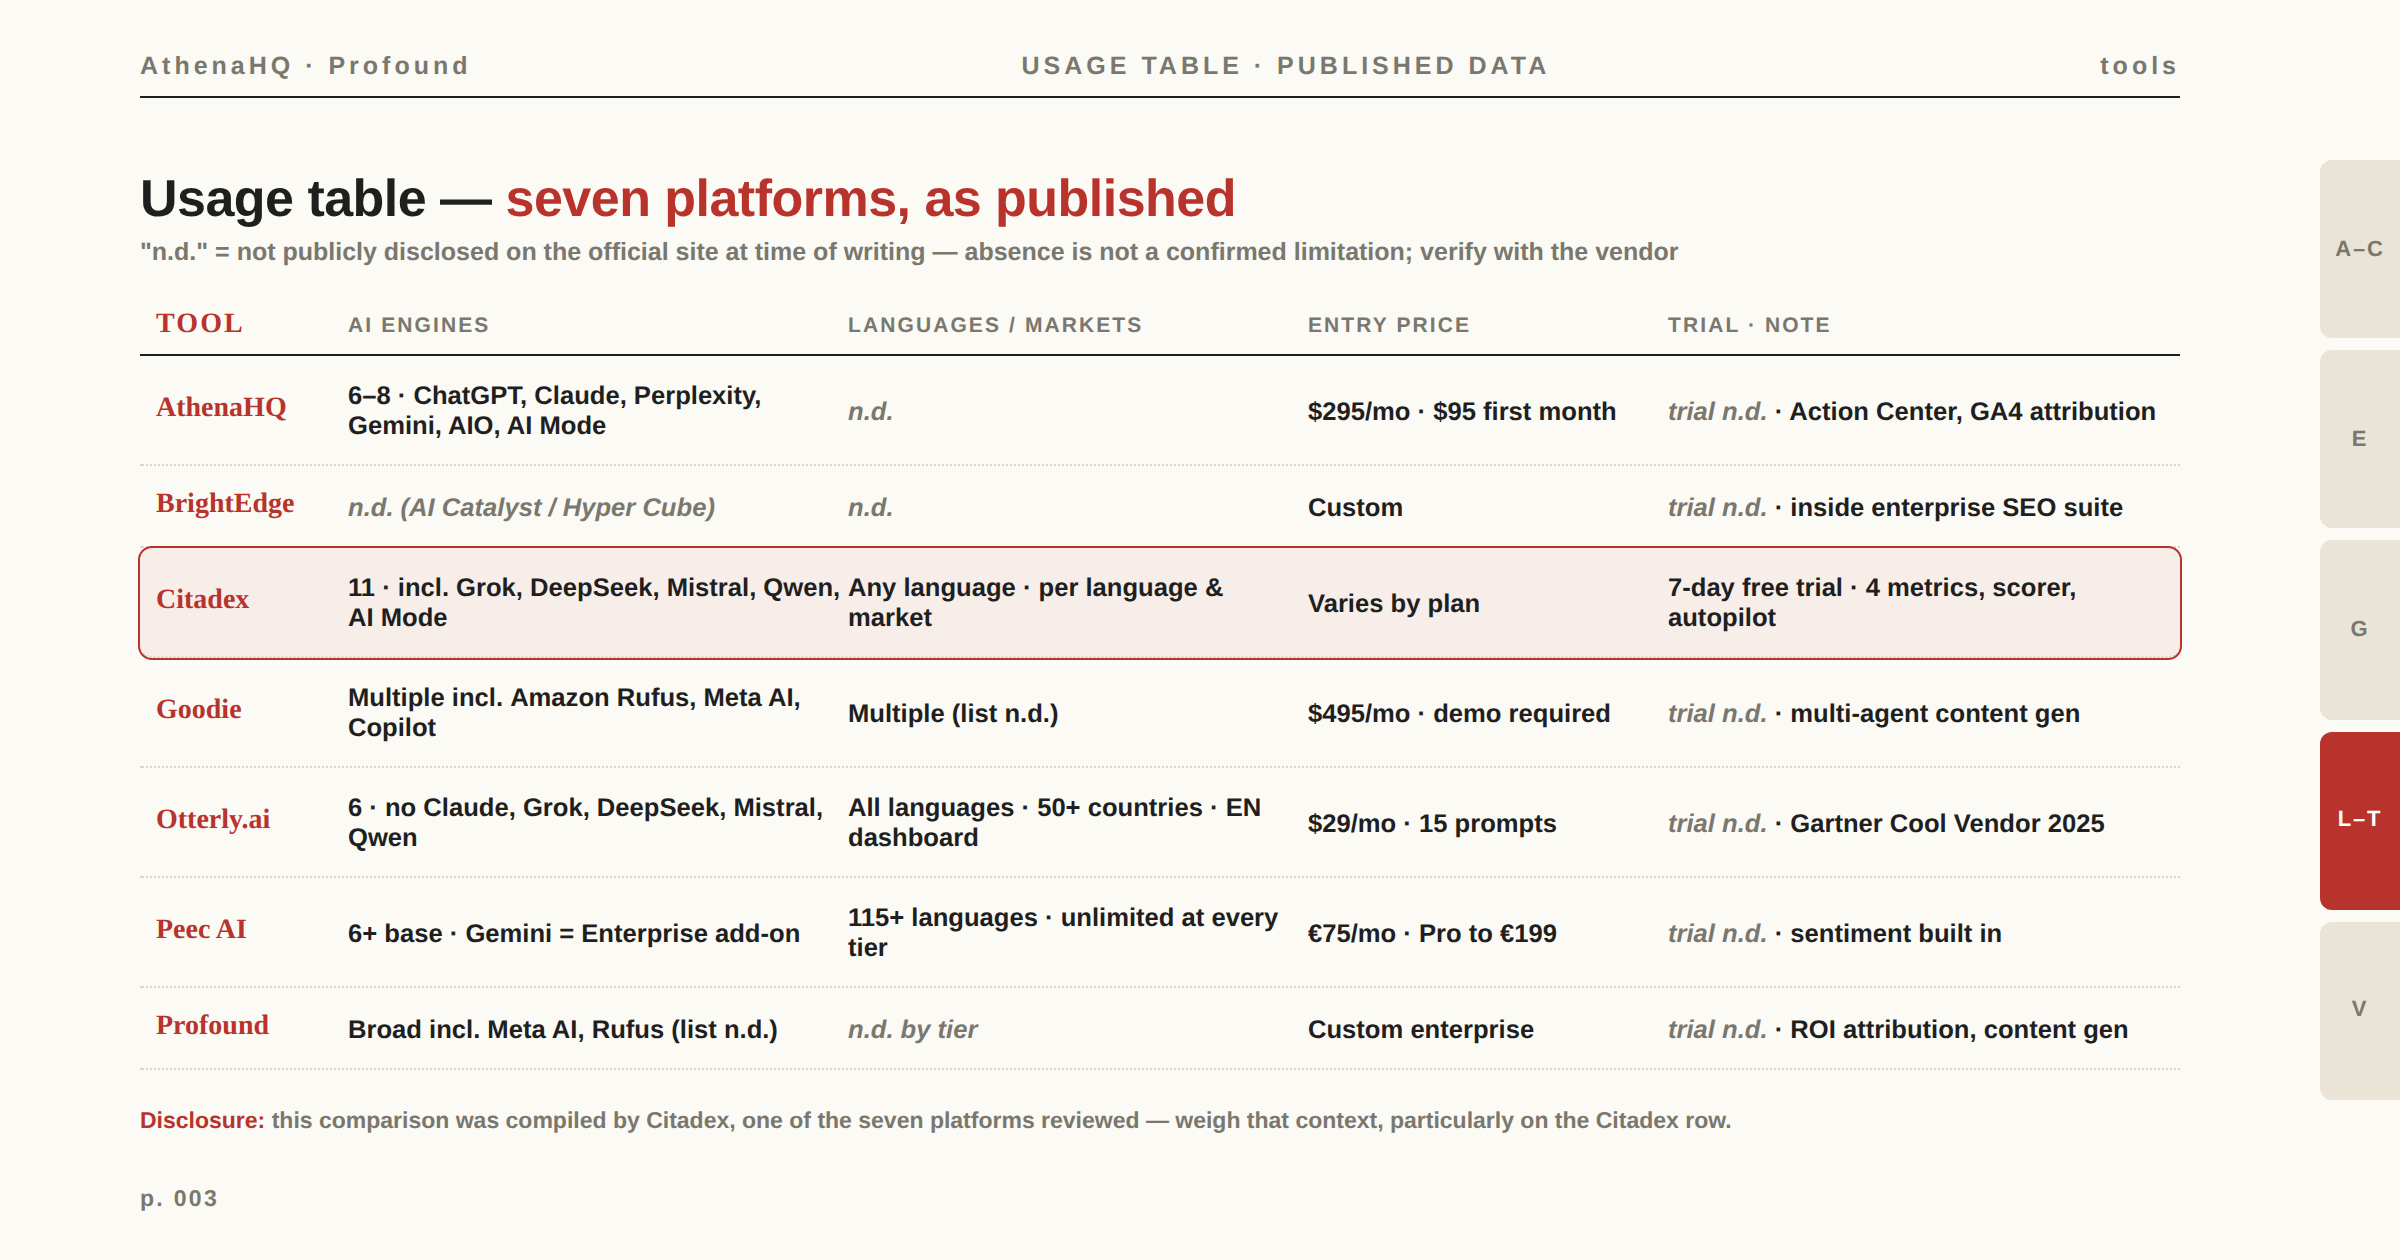Click the "Custom enterprise" price cell
Viewport: 2400px width, 1260px height.
1421,1029
